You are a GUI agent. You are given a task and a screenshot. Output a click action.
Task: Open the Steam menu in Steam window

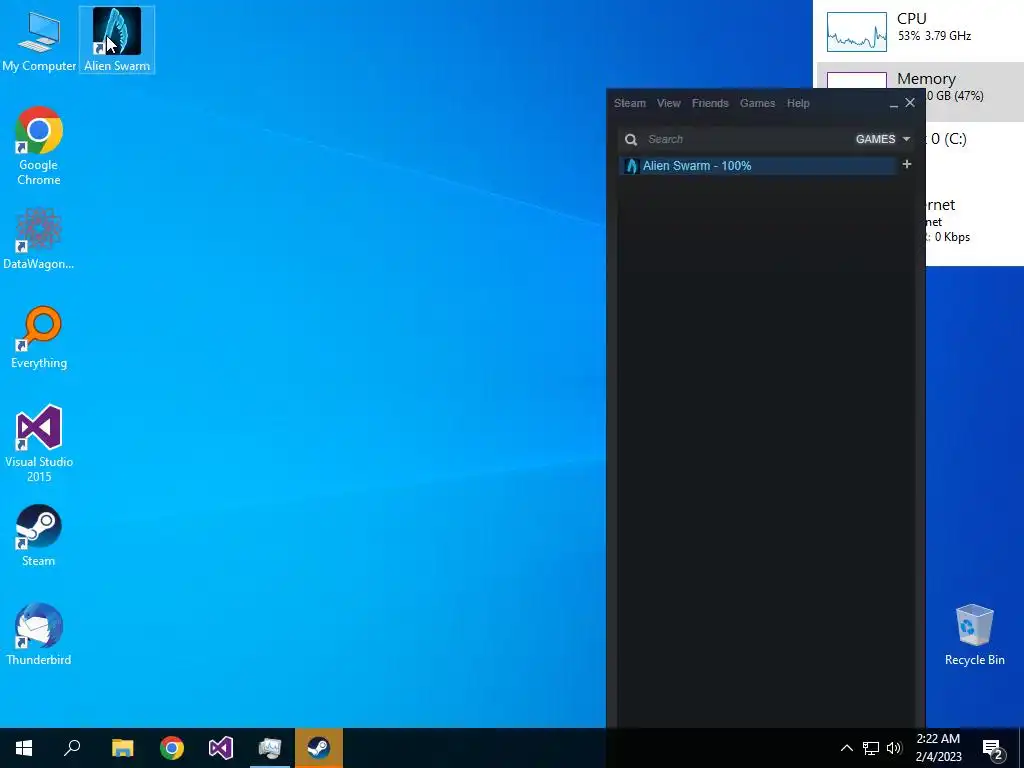(x=630, y=103)
